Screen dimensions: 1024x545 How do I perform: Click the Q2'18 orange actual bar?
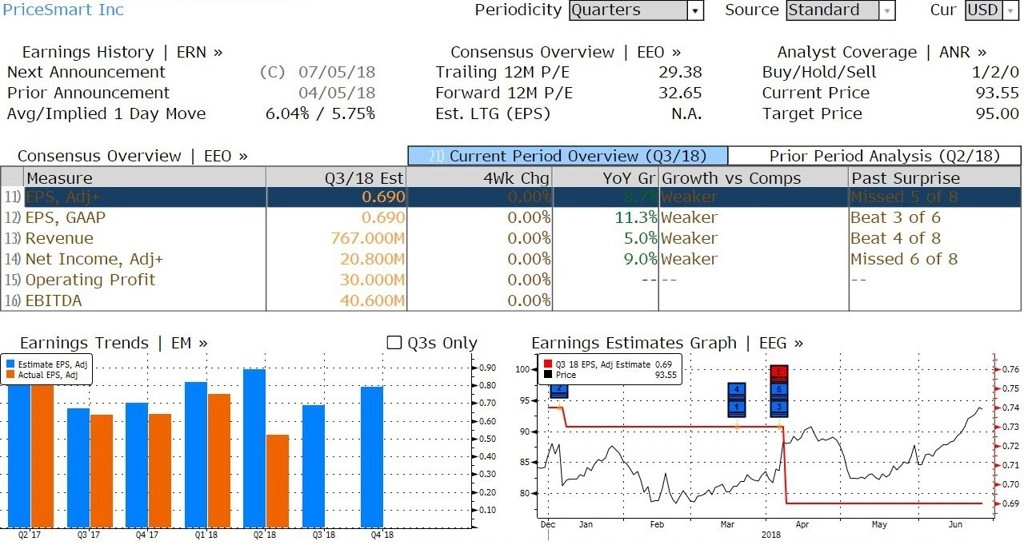pyautogui.click(x=278, y=481)
